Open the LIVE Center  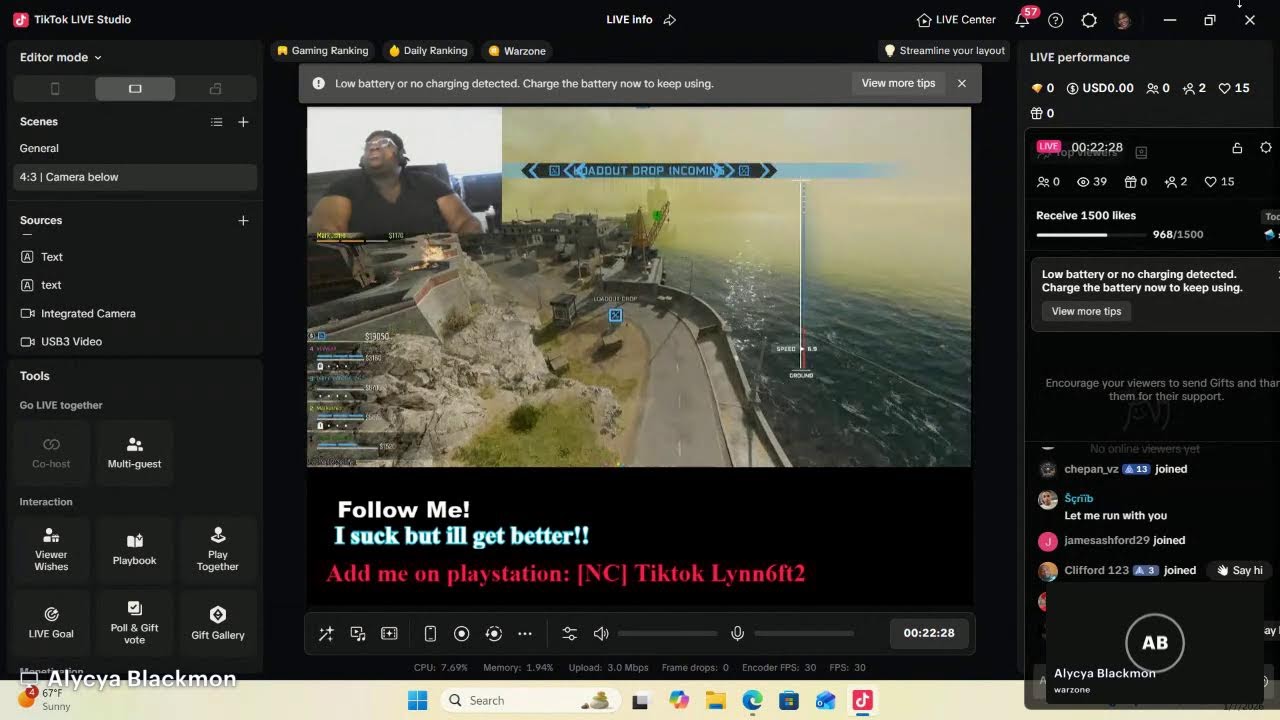tap(956, 19)
